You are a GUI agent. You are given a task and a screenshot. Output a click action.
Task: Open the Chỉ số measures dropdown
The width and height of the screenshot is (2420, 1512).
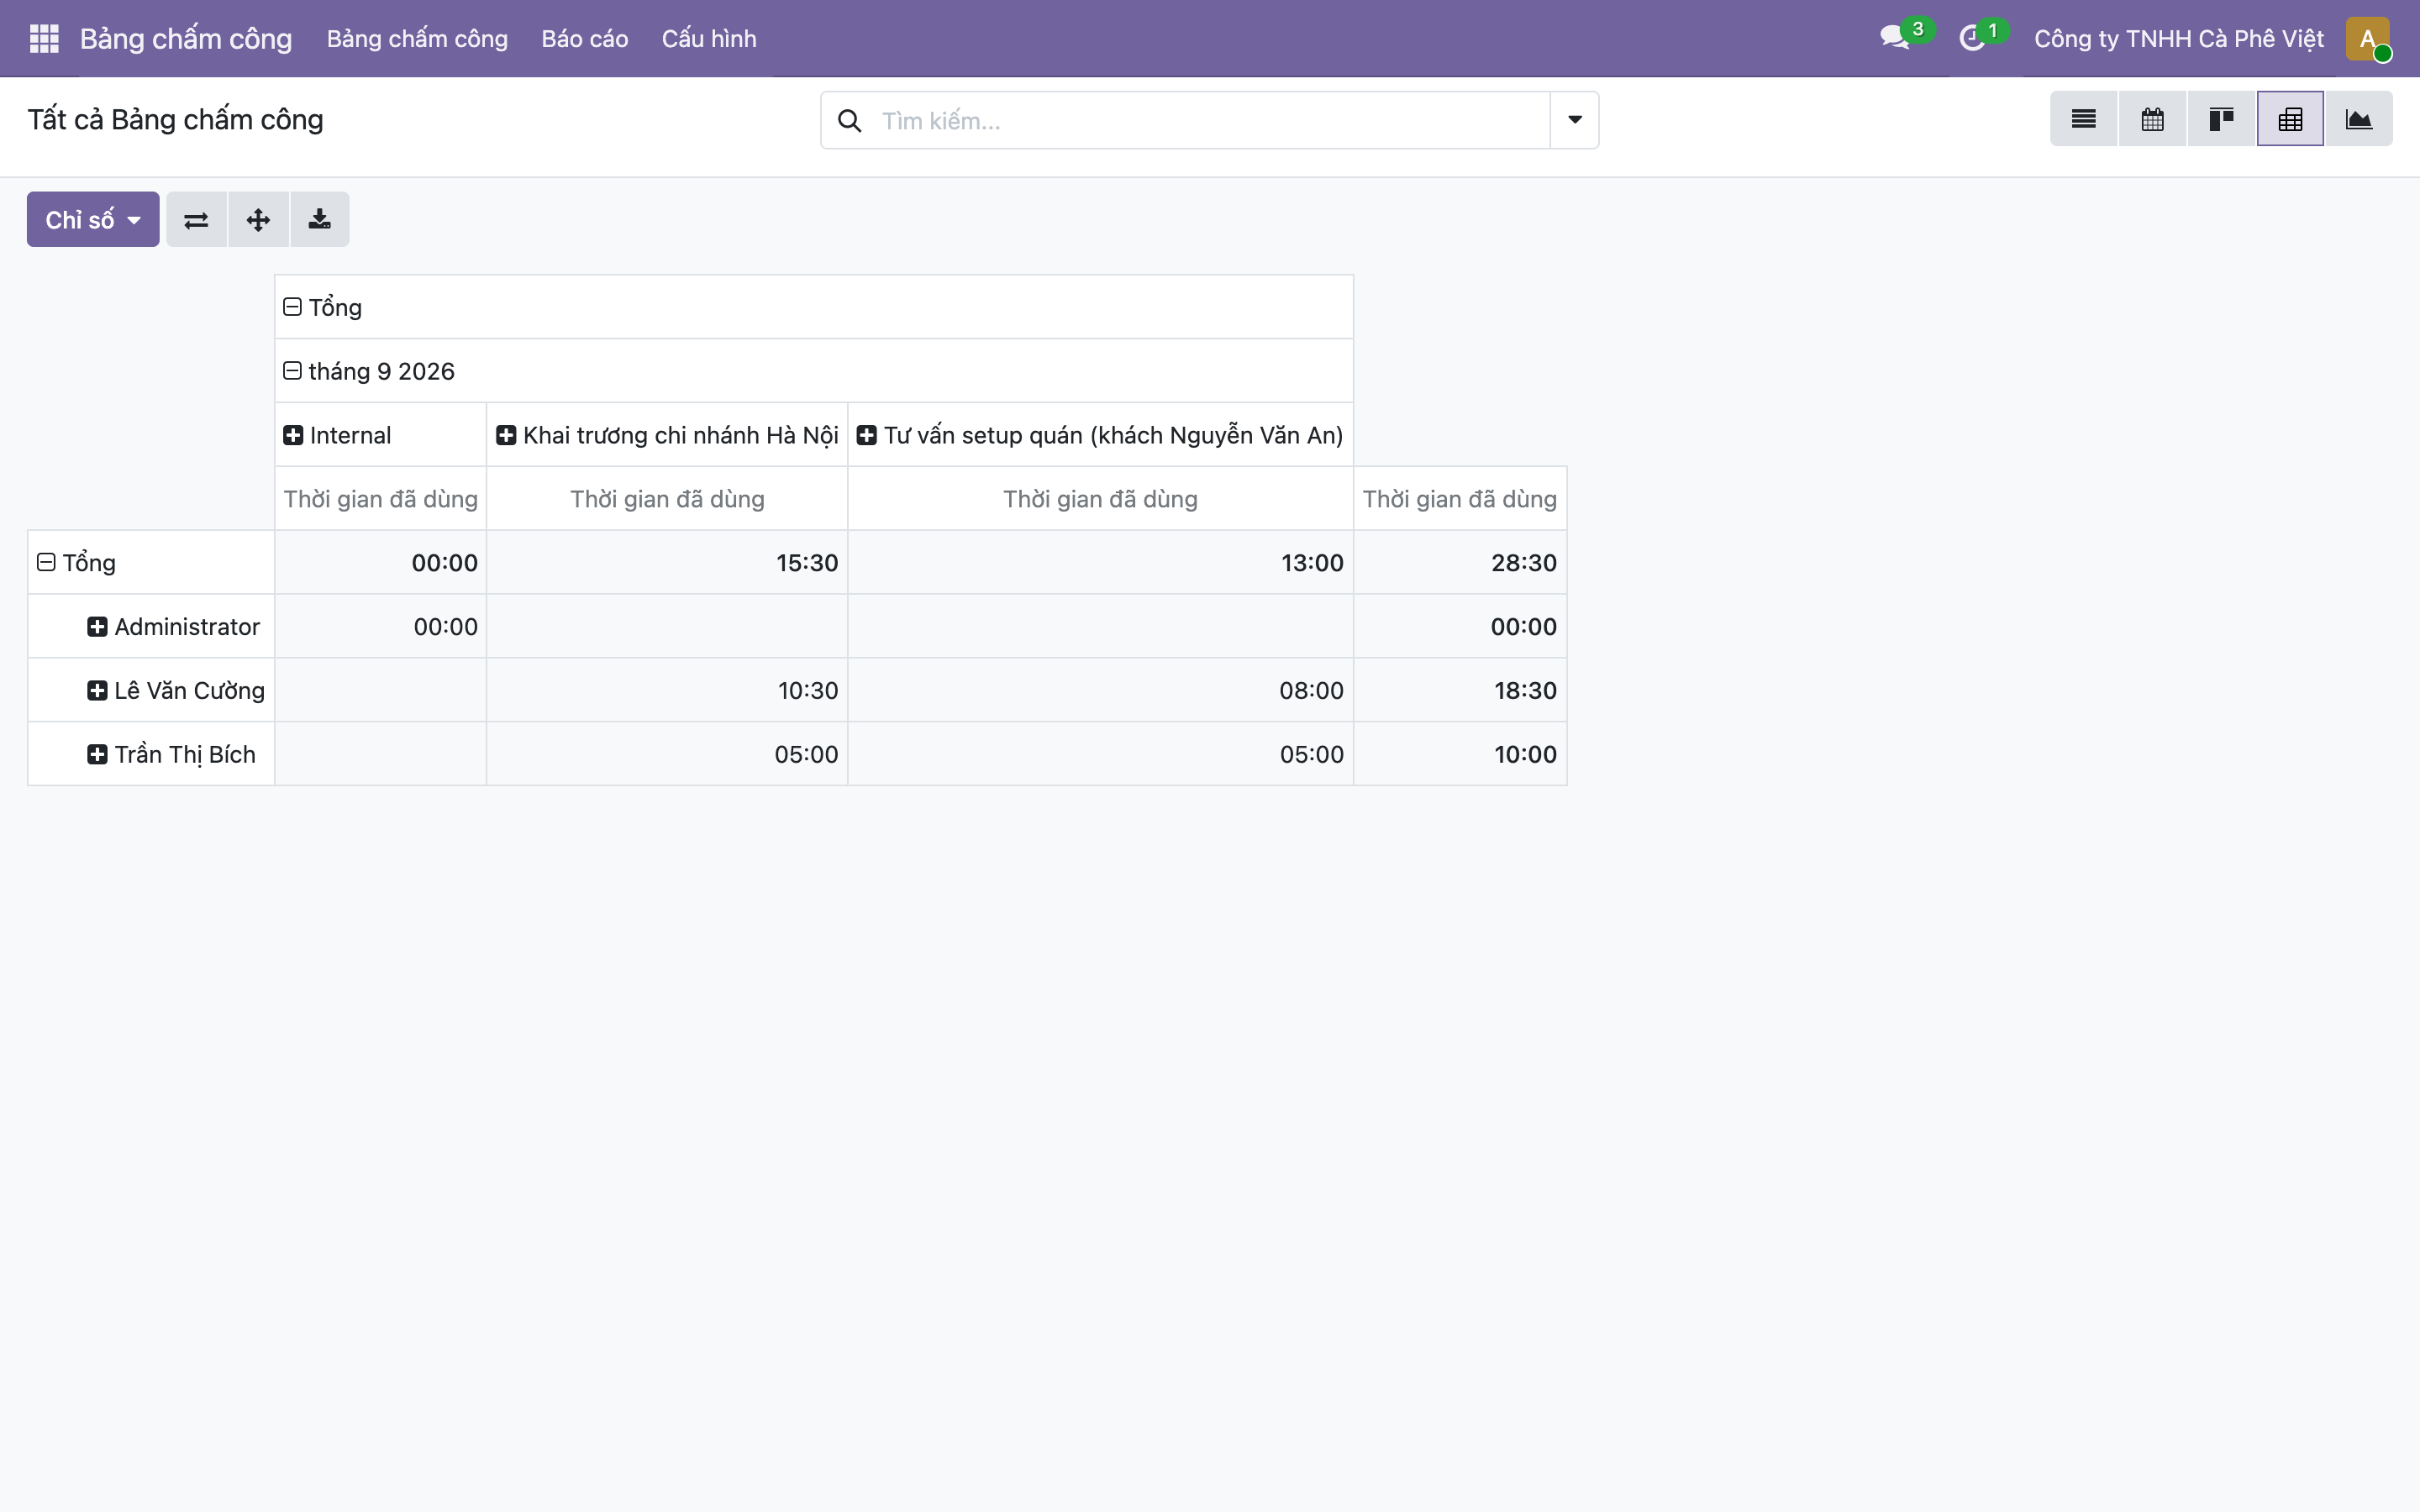tap(93, 219)
